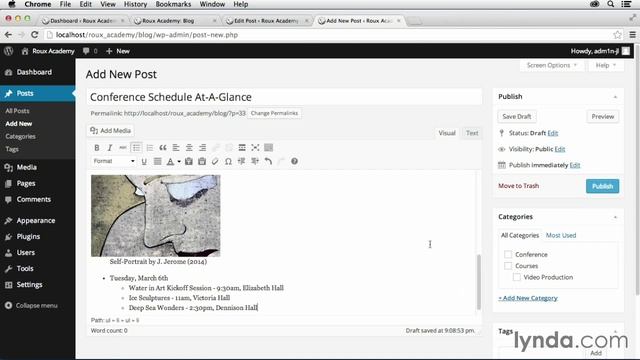
Task: Select the self-portrait image in editor
Action: tap(156, 216)
